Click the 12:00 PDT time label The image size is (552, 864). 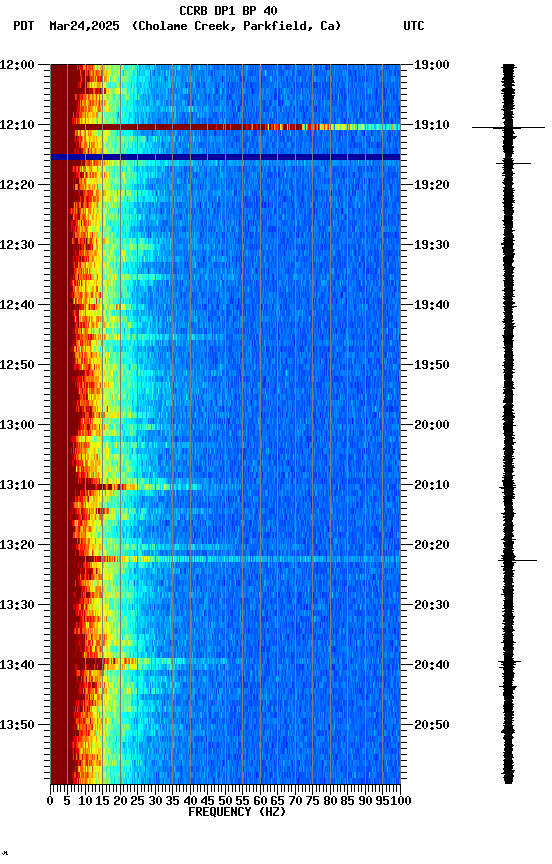tap(17, 65)
